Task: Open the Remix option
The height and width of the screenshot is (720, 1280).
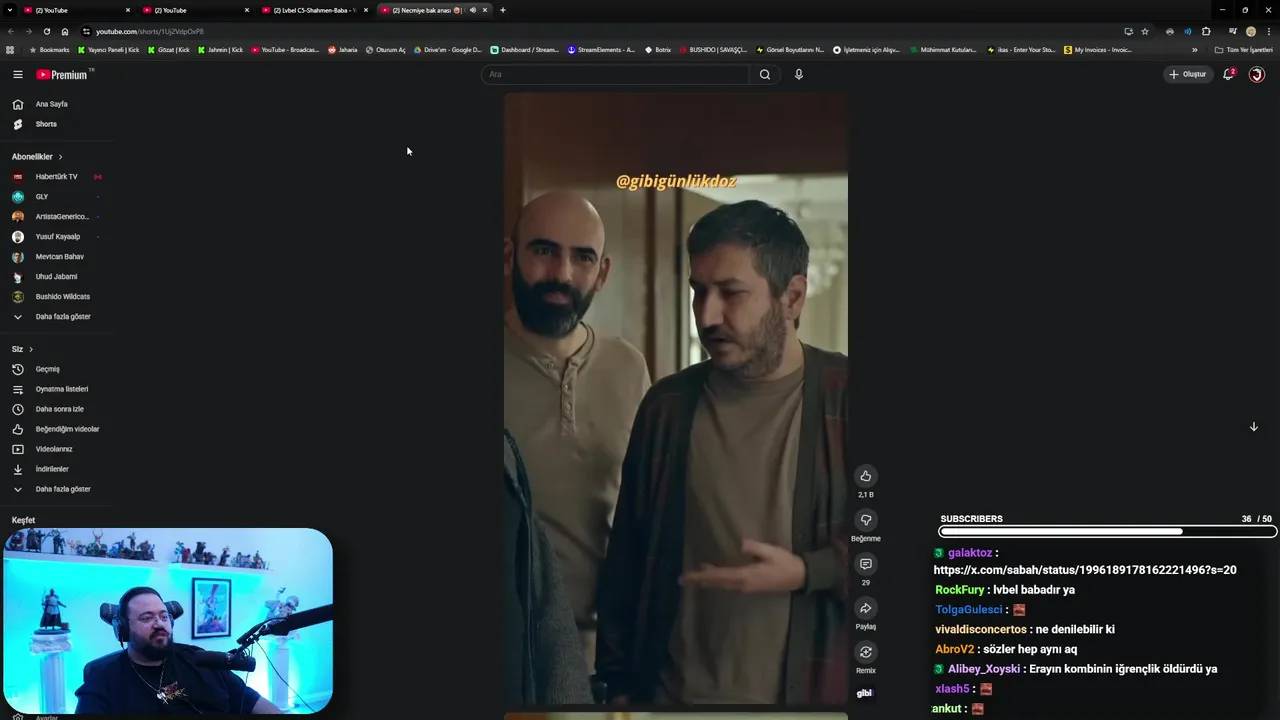Action: coord(866,652)
